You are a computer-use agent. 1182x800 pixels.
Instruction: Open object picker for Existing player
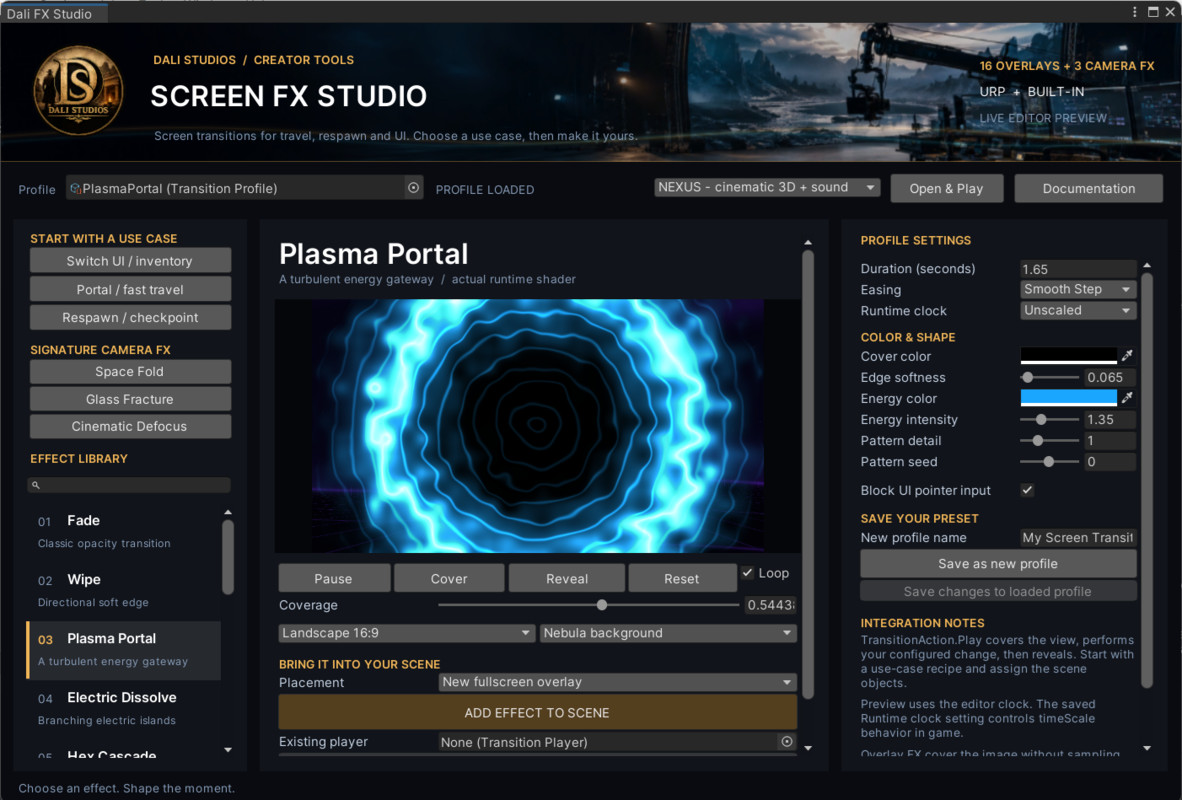coord(786,742)
